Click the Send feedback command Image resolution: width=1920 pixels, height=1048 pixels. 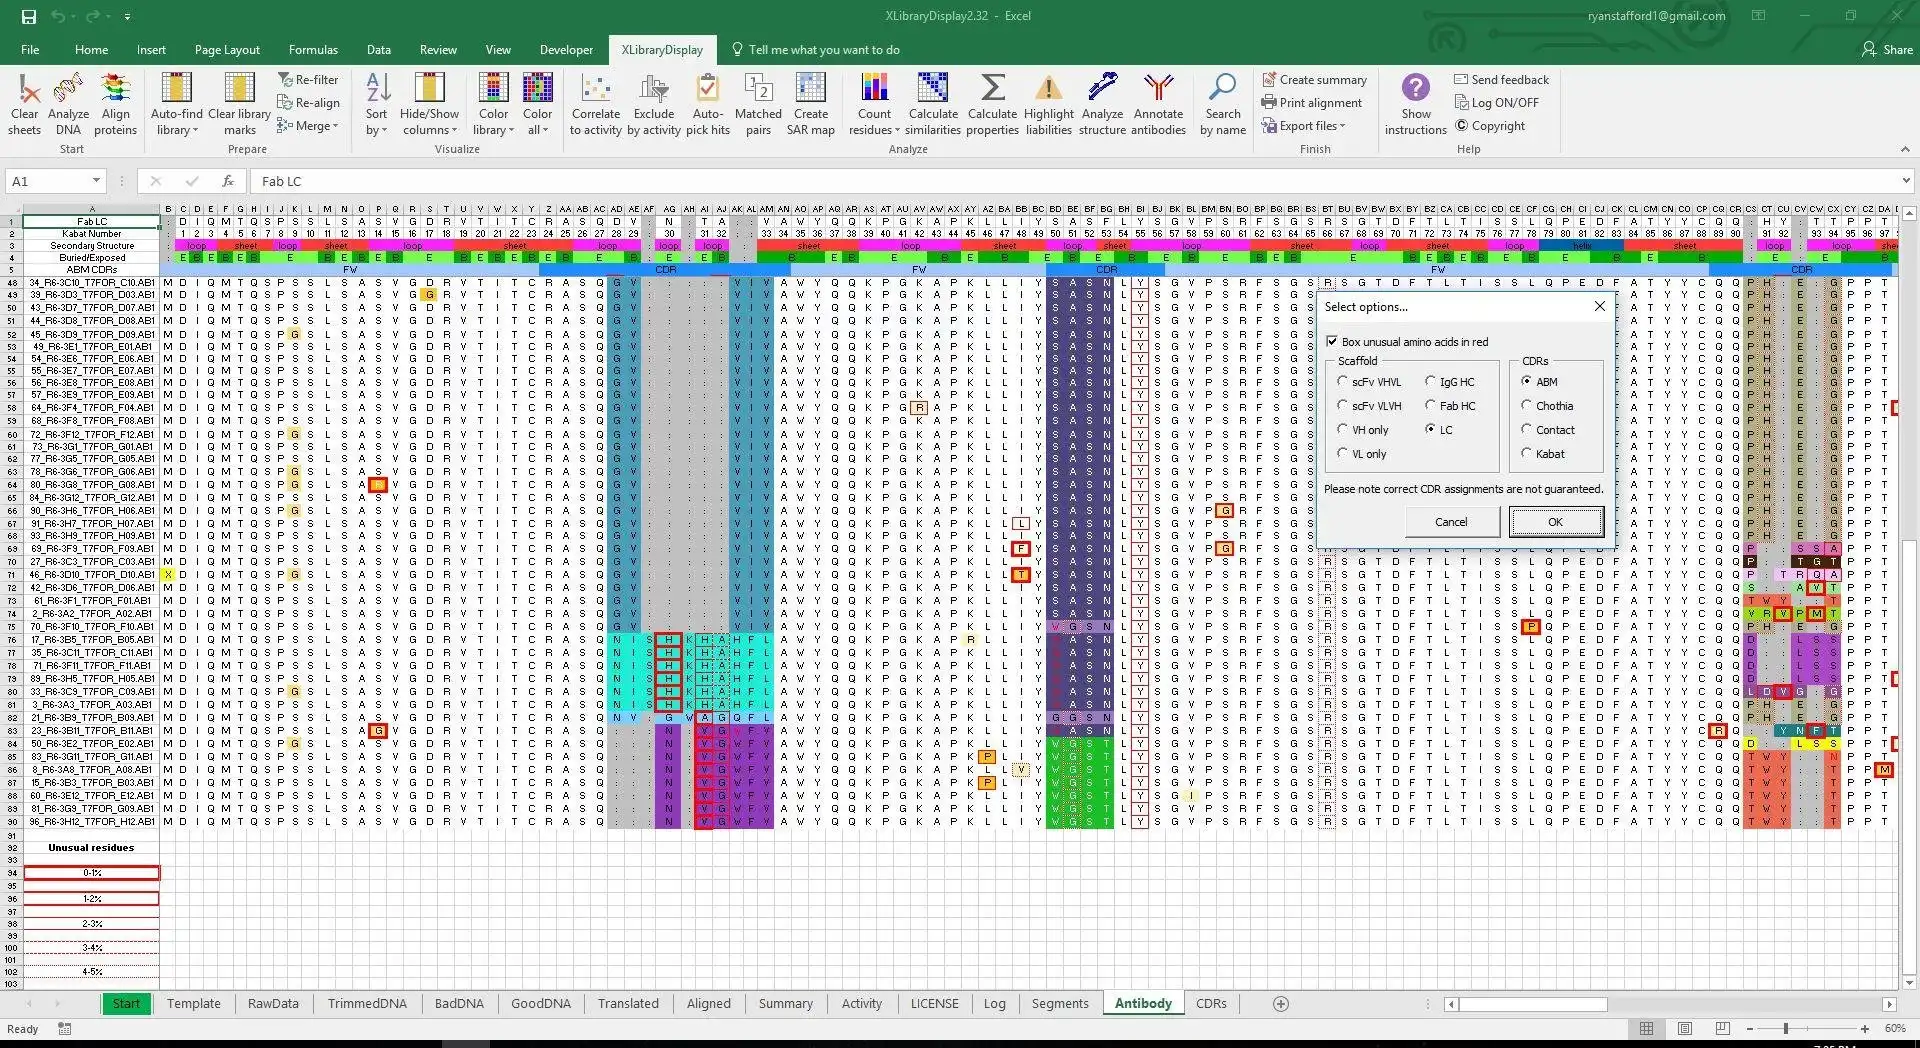1501,80
